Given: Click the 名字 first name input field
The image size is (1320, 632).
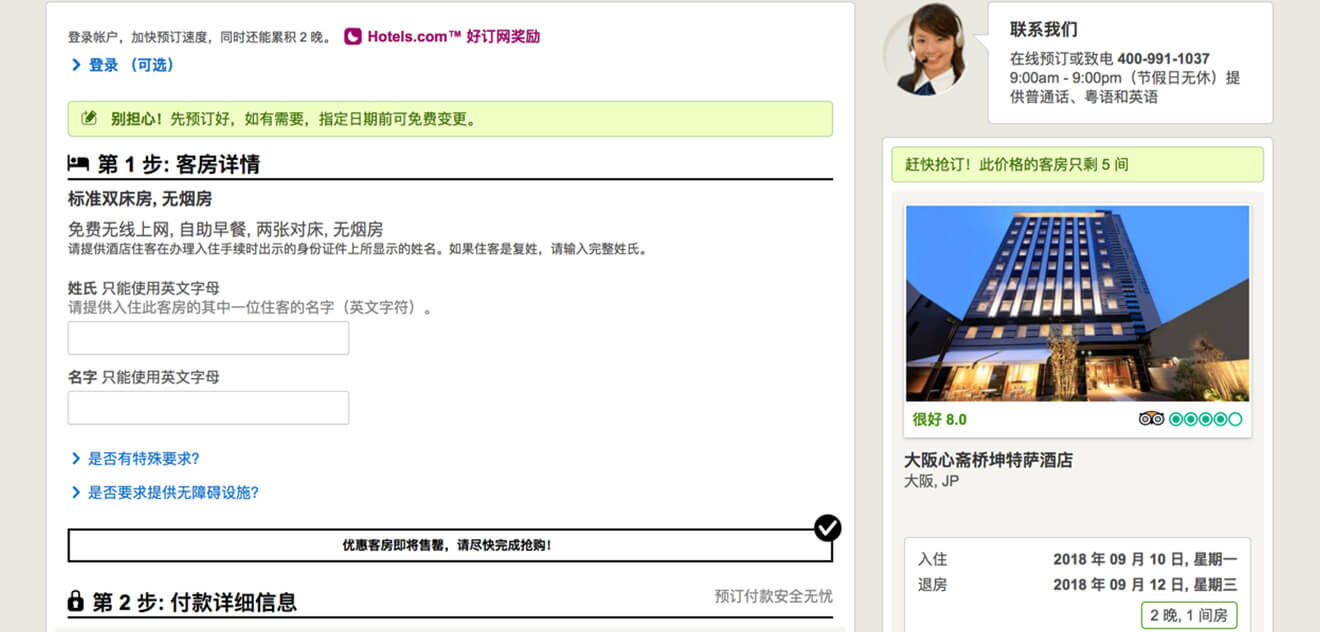Looking at the screenshot, I should [208, 408].
